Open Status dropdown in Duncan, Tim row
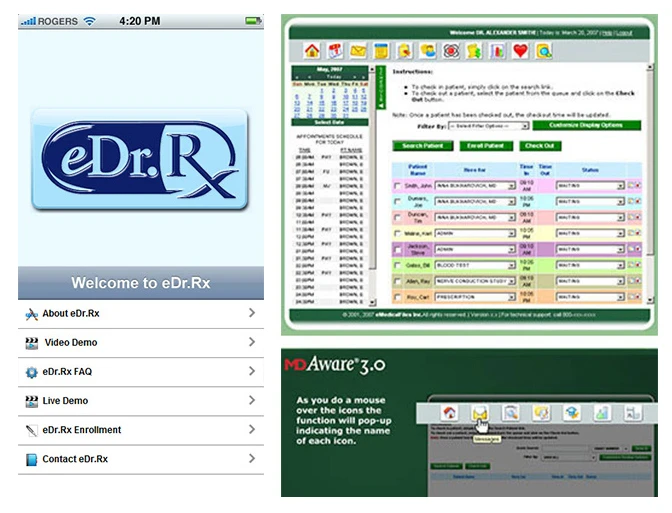Screen dimensions: 672x513 click(x=590, y=217)
